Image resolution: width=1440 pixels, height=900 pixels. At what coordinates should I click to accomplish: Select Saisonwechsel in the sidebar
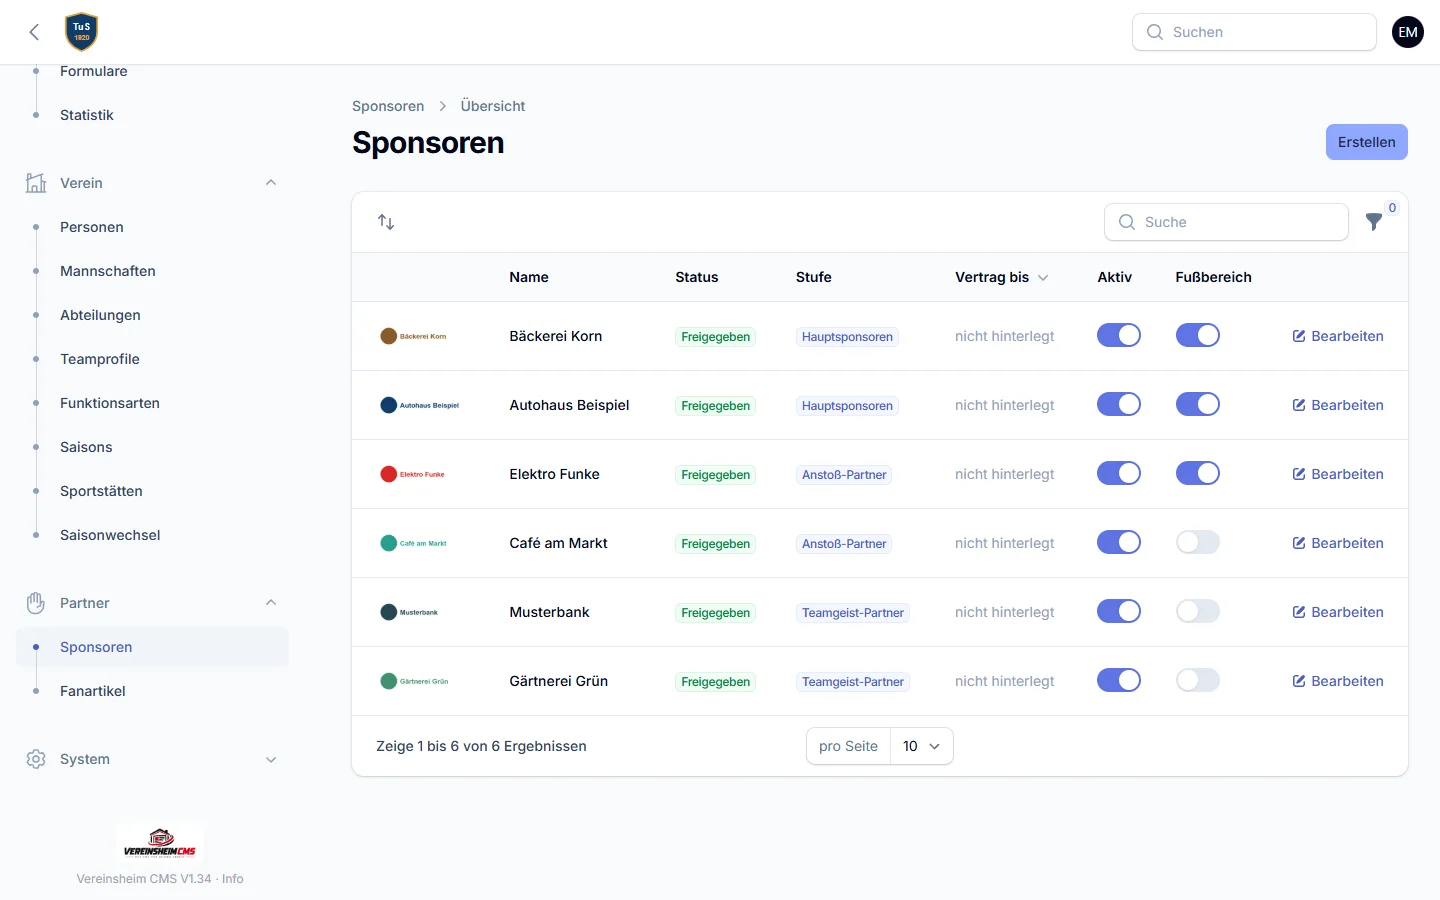(152, 535)
